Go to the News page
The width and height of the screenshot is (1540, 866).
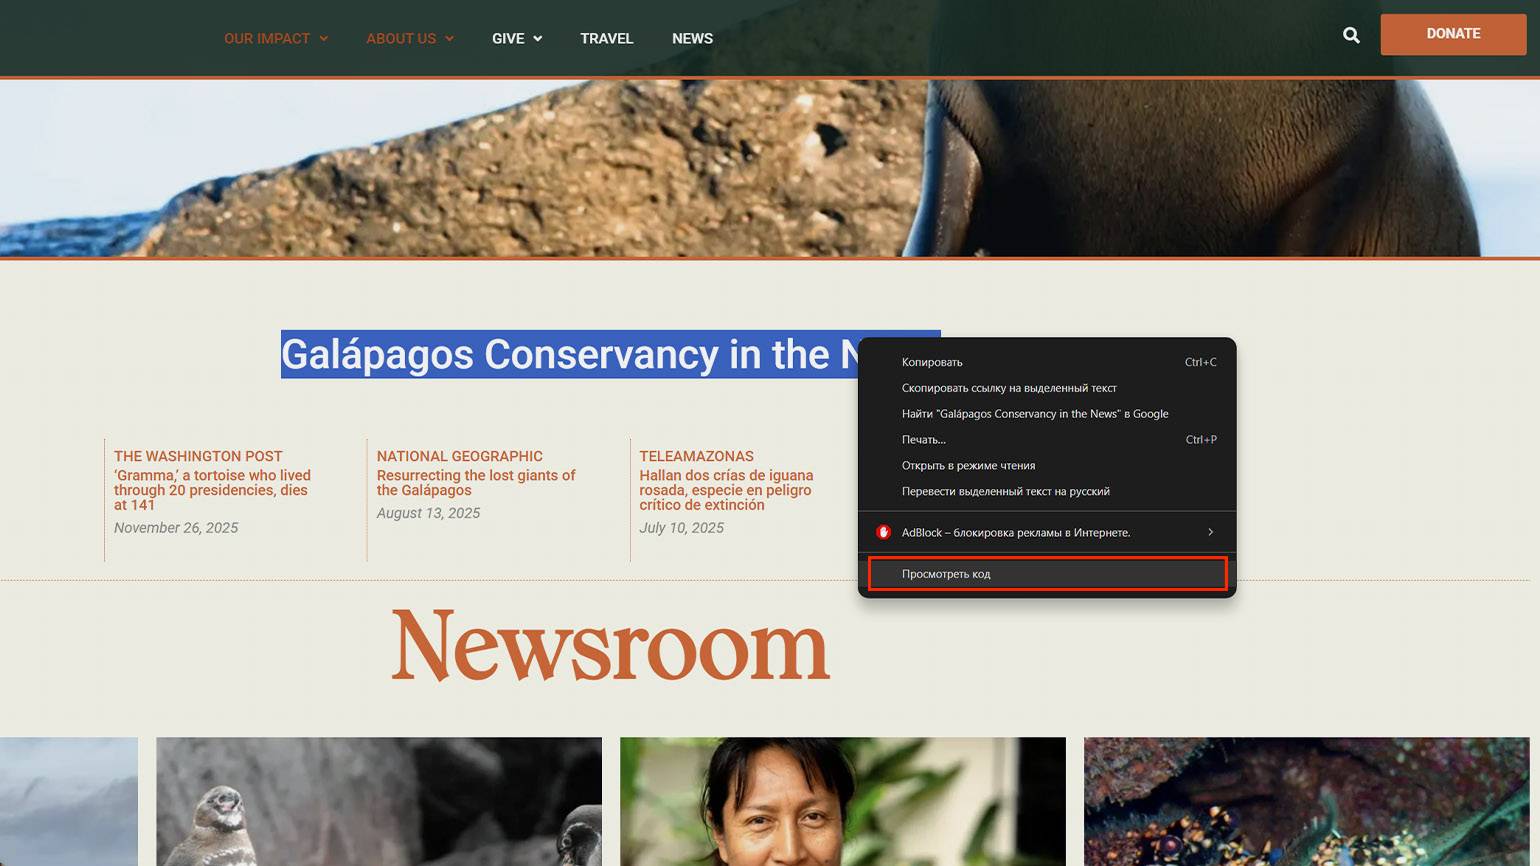point(692,39)
